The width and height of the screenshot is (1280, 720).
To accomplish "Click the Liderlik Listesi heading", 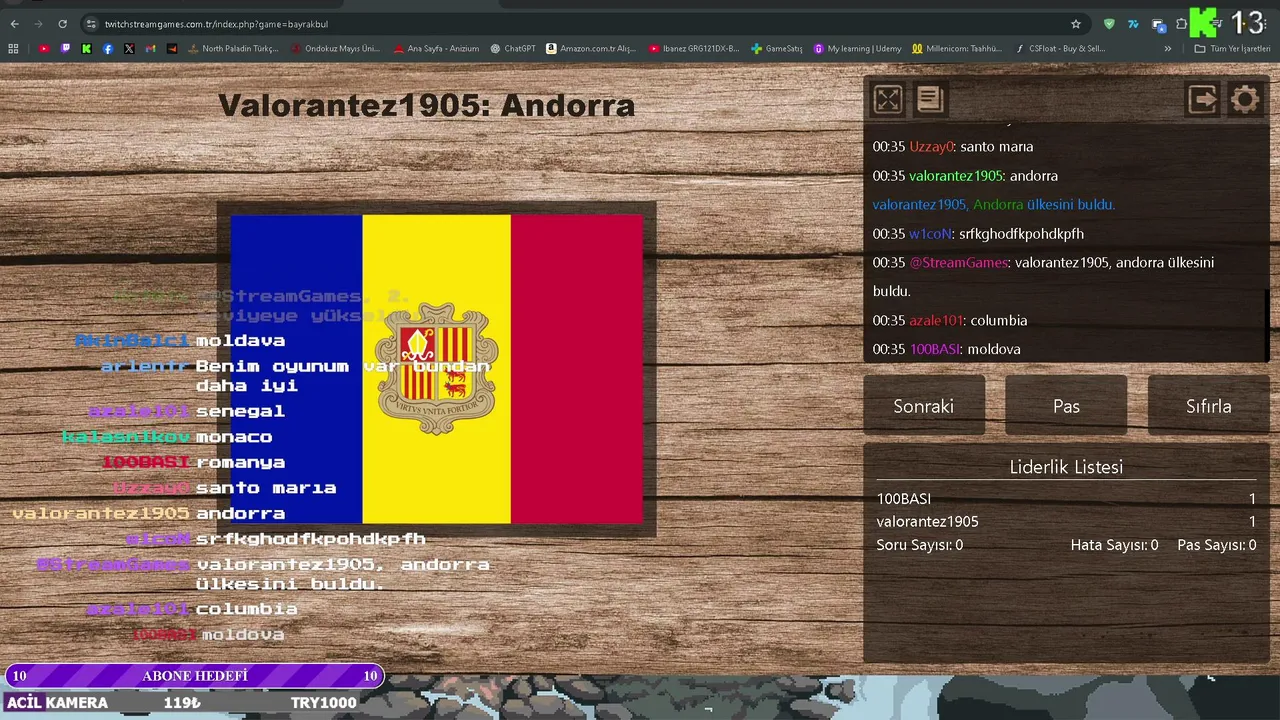I will (x=1066, y=467).
